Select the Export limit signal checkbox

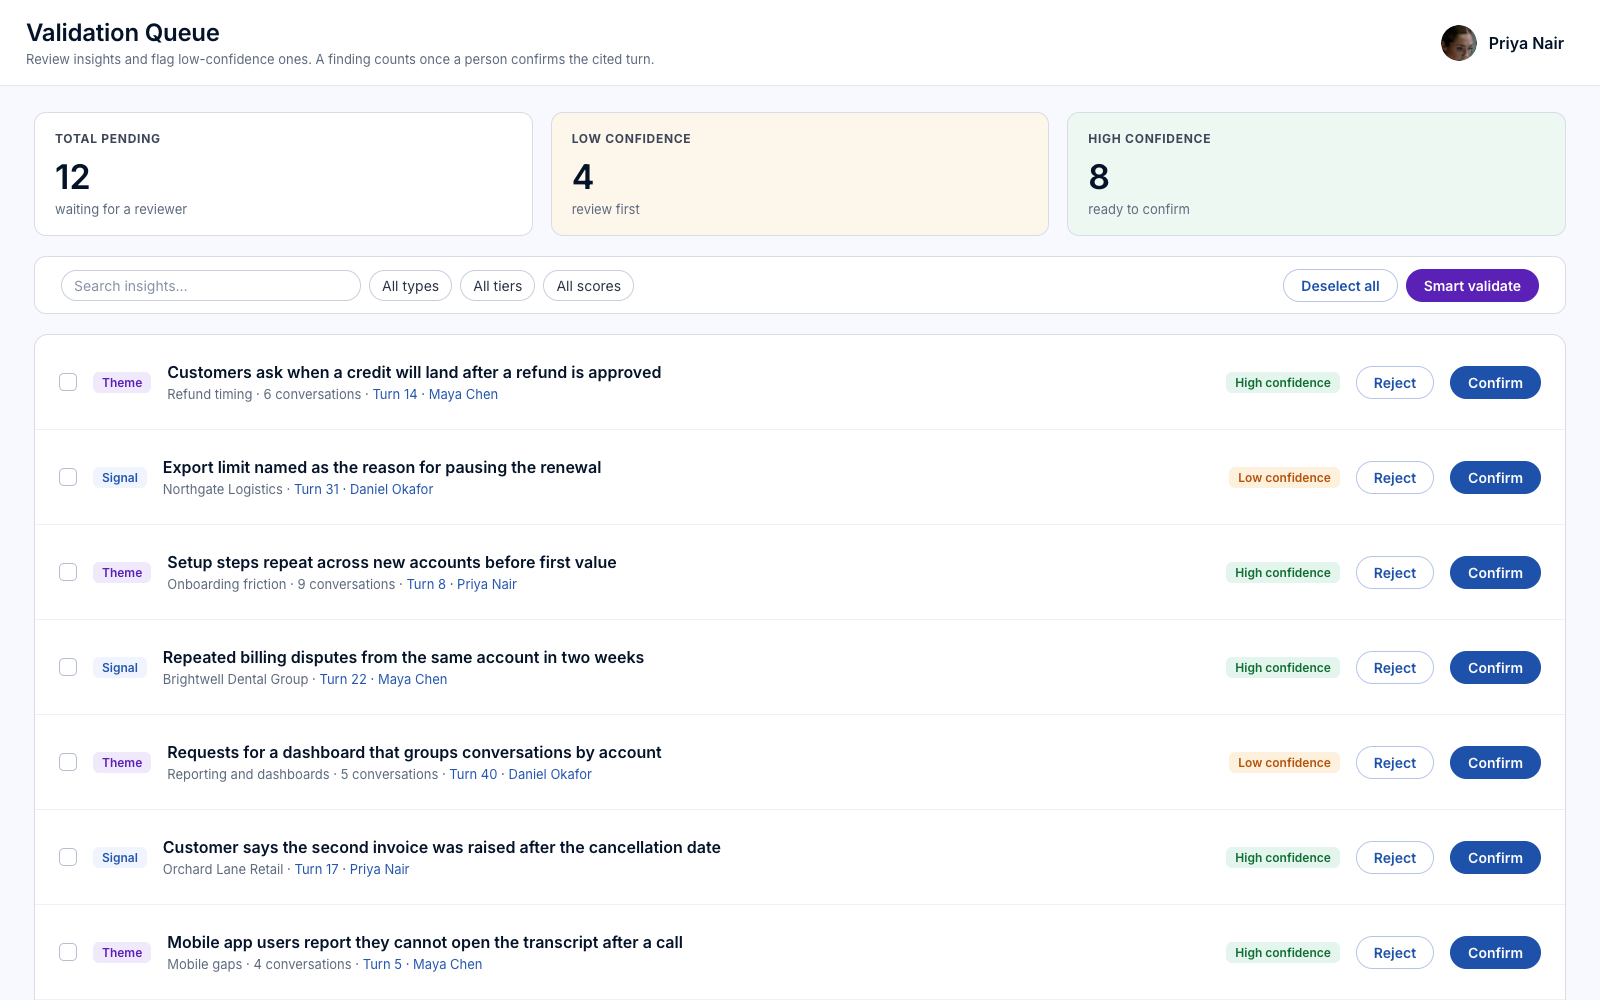68,477
